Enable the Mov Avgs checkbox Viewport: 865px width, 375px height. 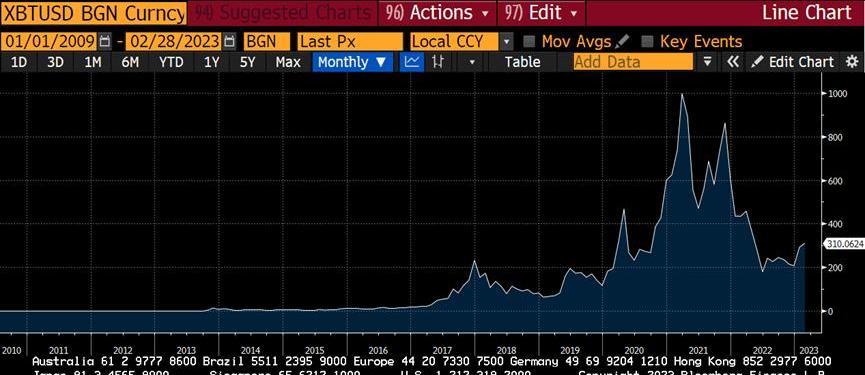pos(529,41)
